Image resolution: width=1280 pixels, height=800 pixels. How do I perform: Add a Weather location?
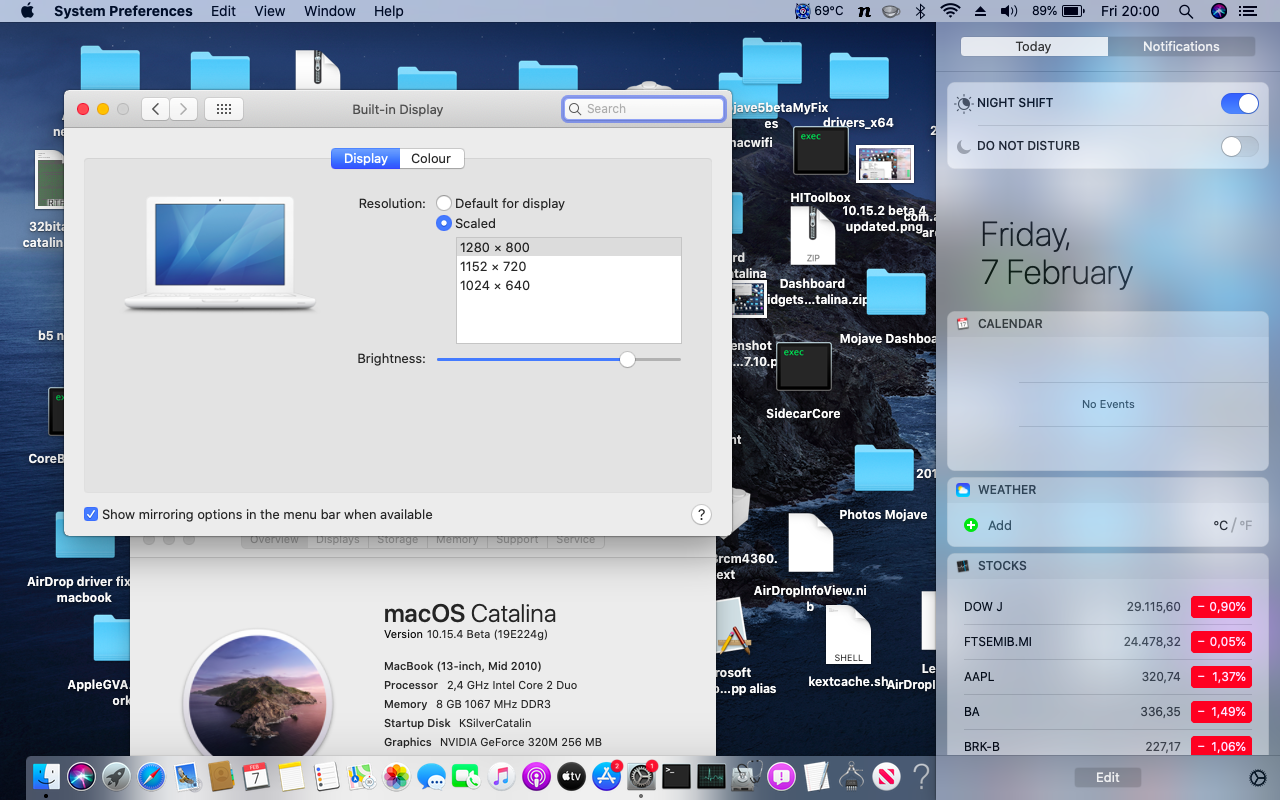(x=988, y=525)
